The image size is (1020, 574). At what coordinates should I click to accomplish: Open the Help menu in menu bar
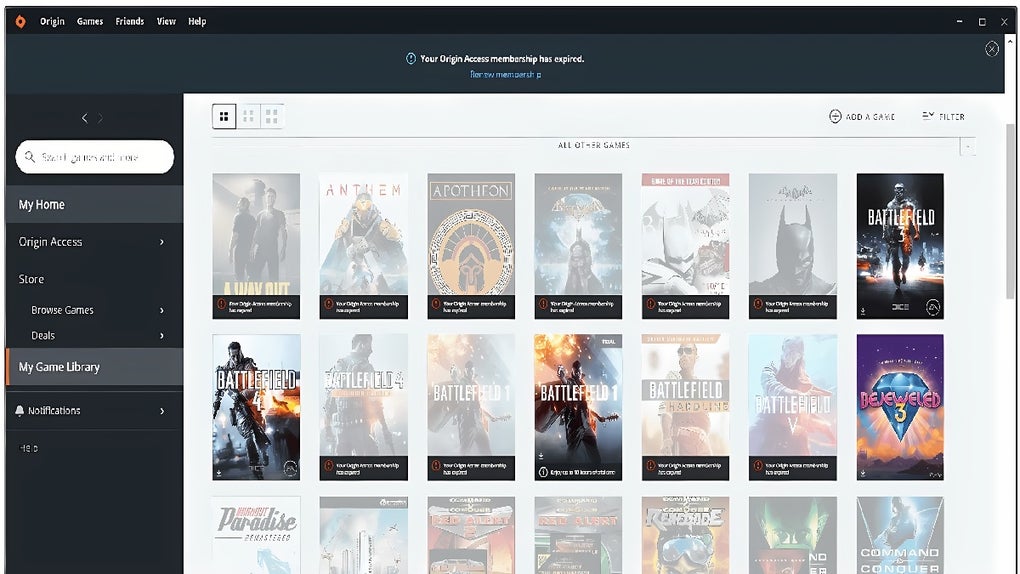[197, 21]
